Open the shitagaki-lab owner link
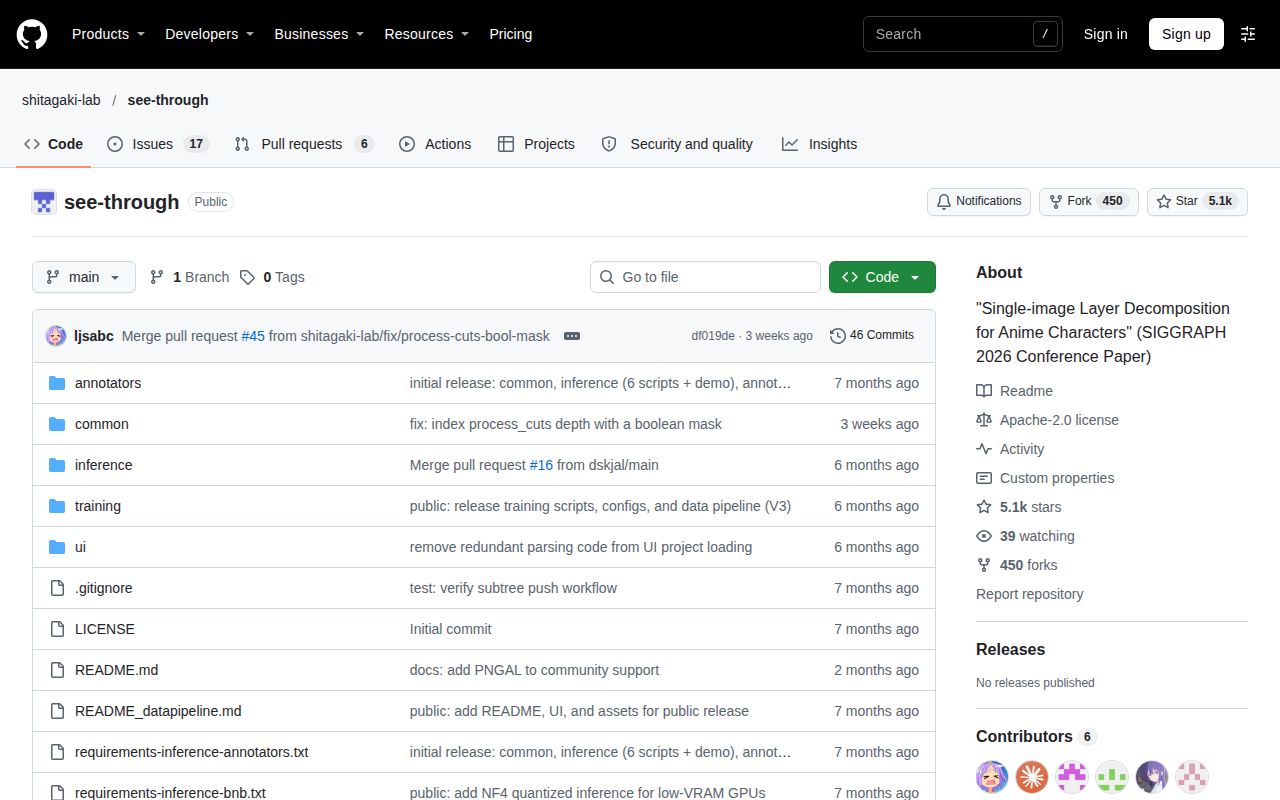1280x800 pixels. click(x=61, y=100)
